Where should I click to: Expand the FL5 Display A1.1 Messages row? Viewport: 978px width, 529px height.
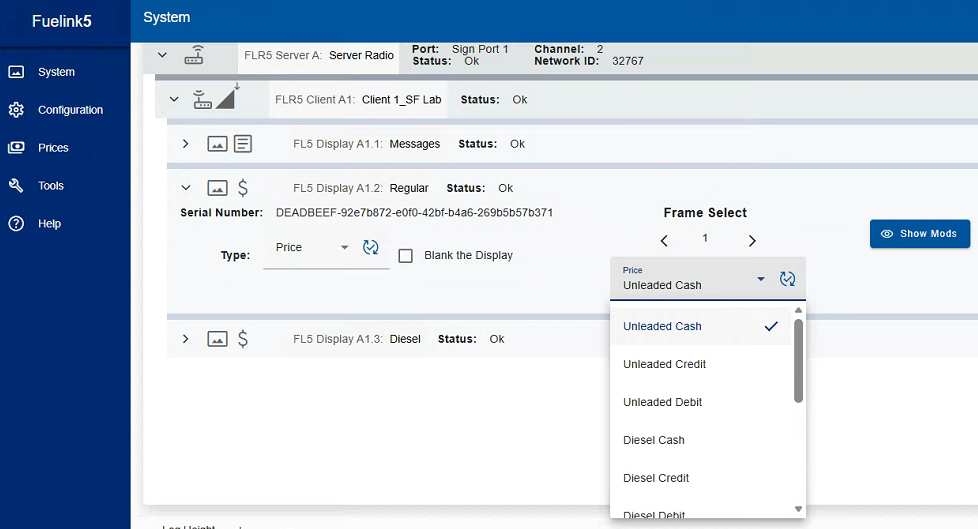tap(186, 144)
